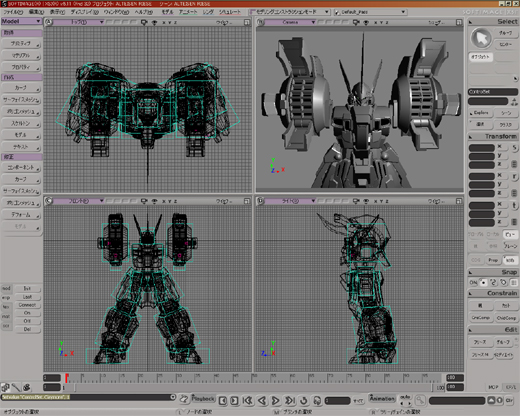Image resolution: width=520 pixels, height=416 pixels.
Task: Open the ウィンドウ menu
Action: tap(116, 12)
